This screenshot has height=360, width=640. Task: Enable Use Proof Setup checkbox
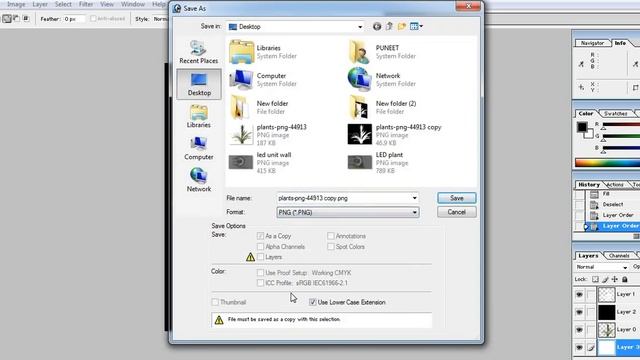click(260, 273)
